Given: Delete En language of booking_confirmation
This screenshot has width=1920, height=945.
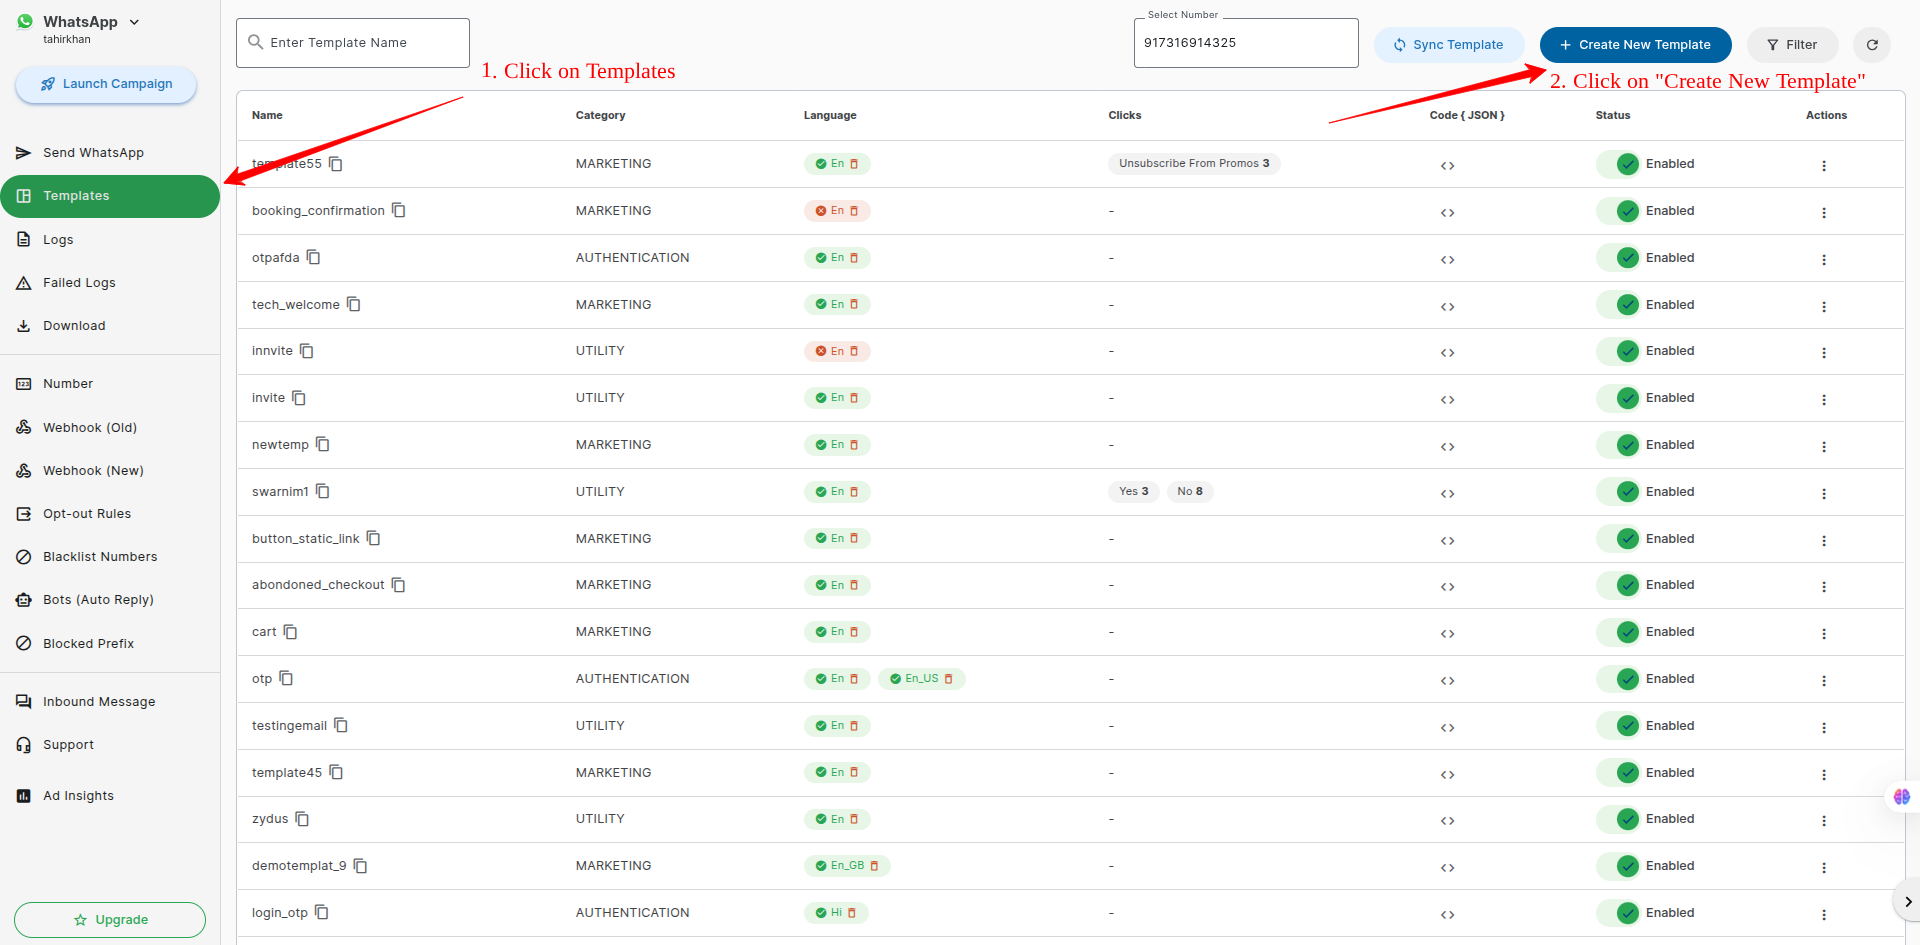Looking at the screenshot, I should click(x=854, y=211).
